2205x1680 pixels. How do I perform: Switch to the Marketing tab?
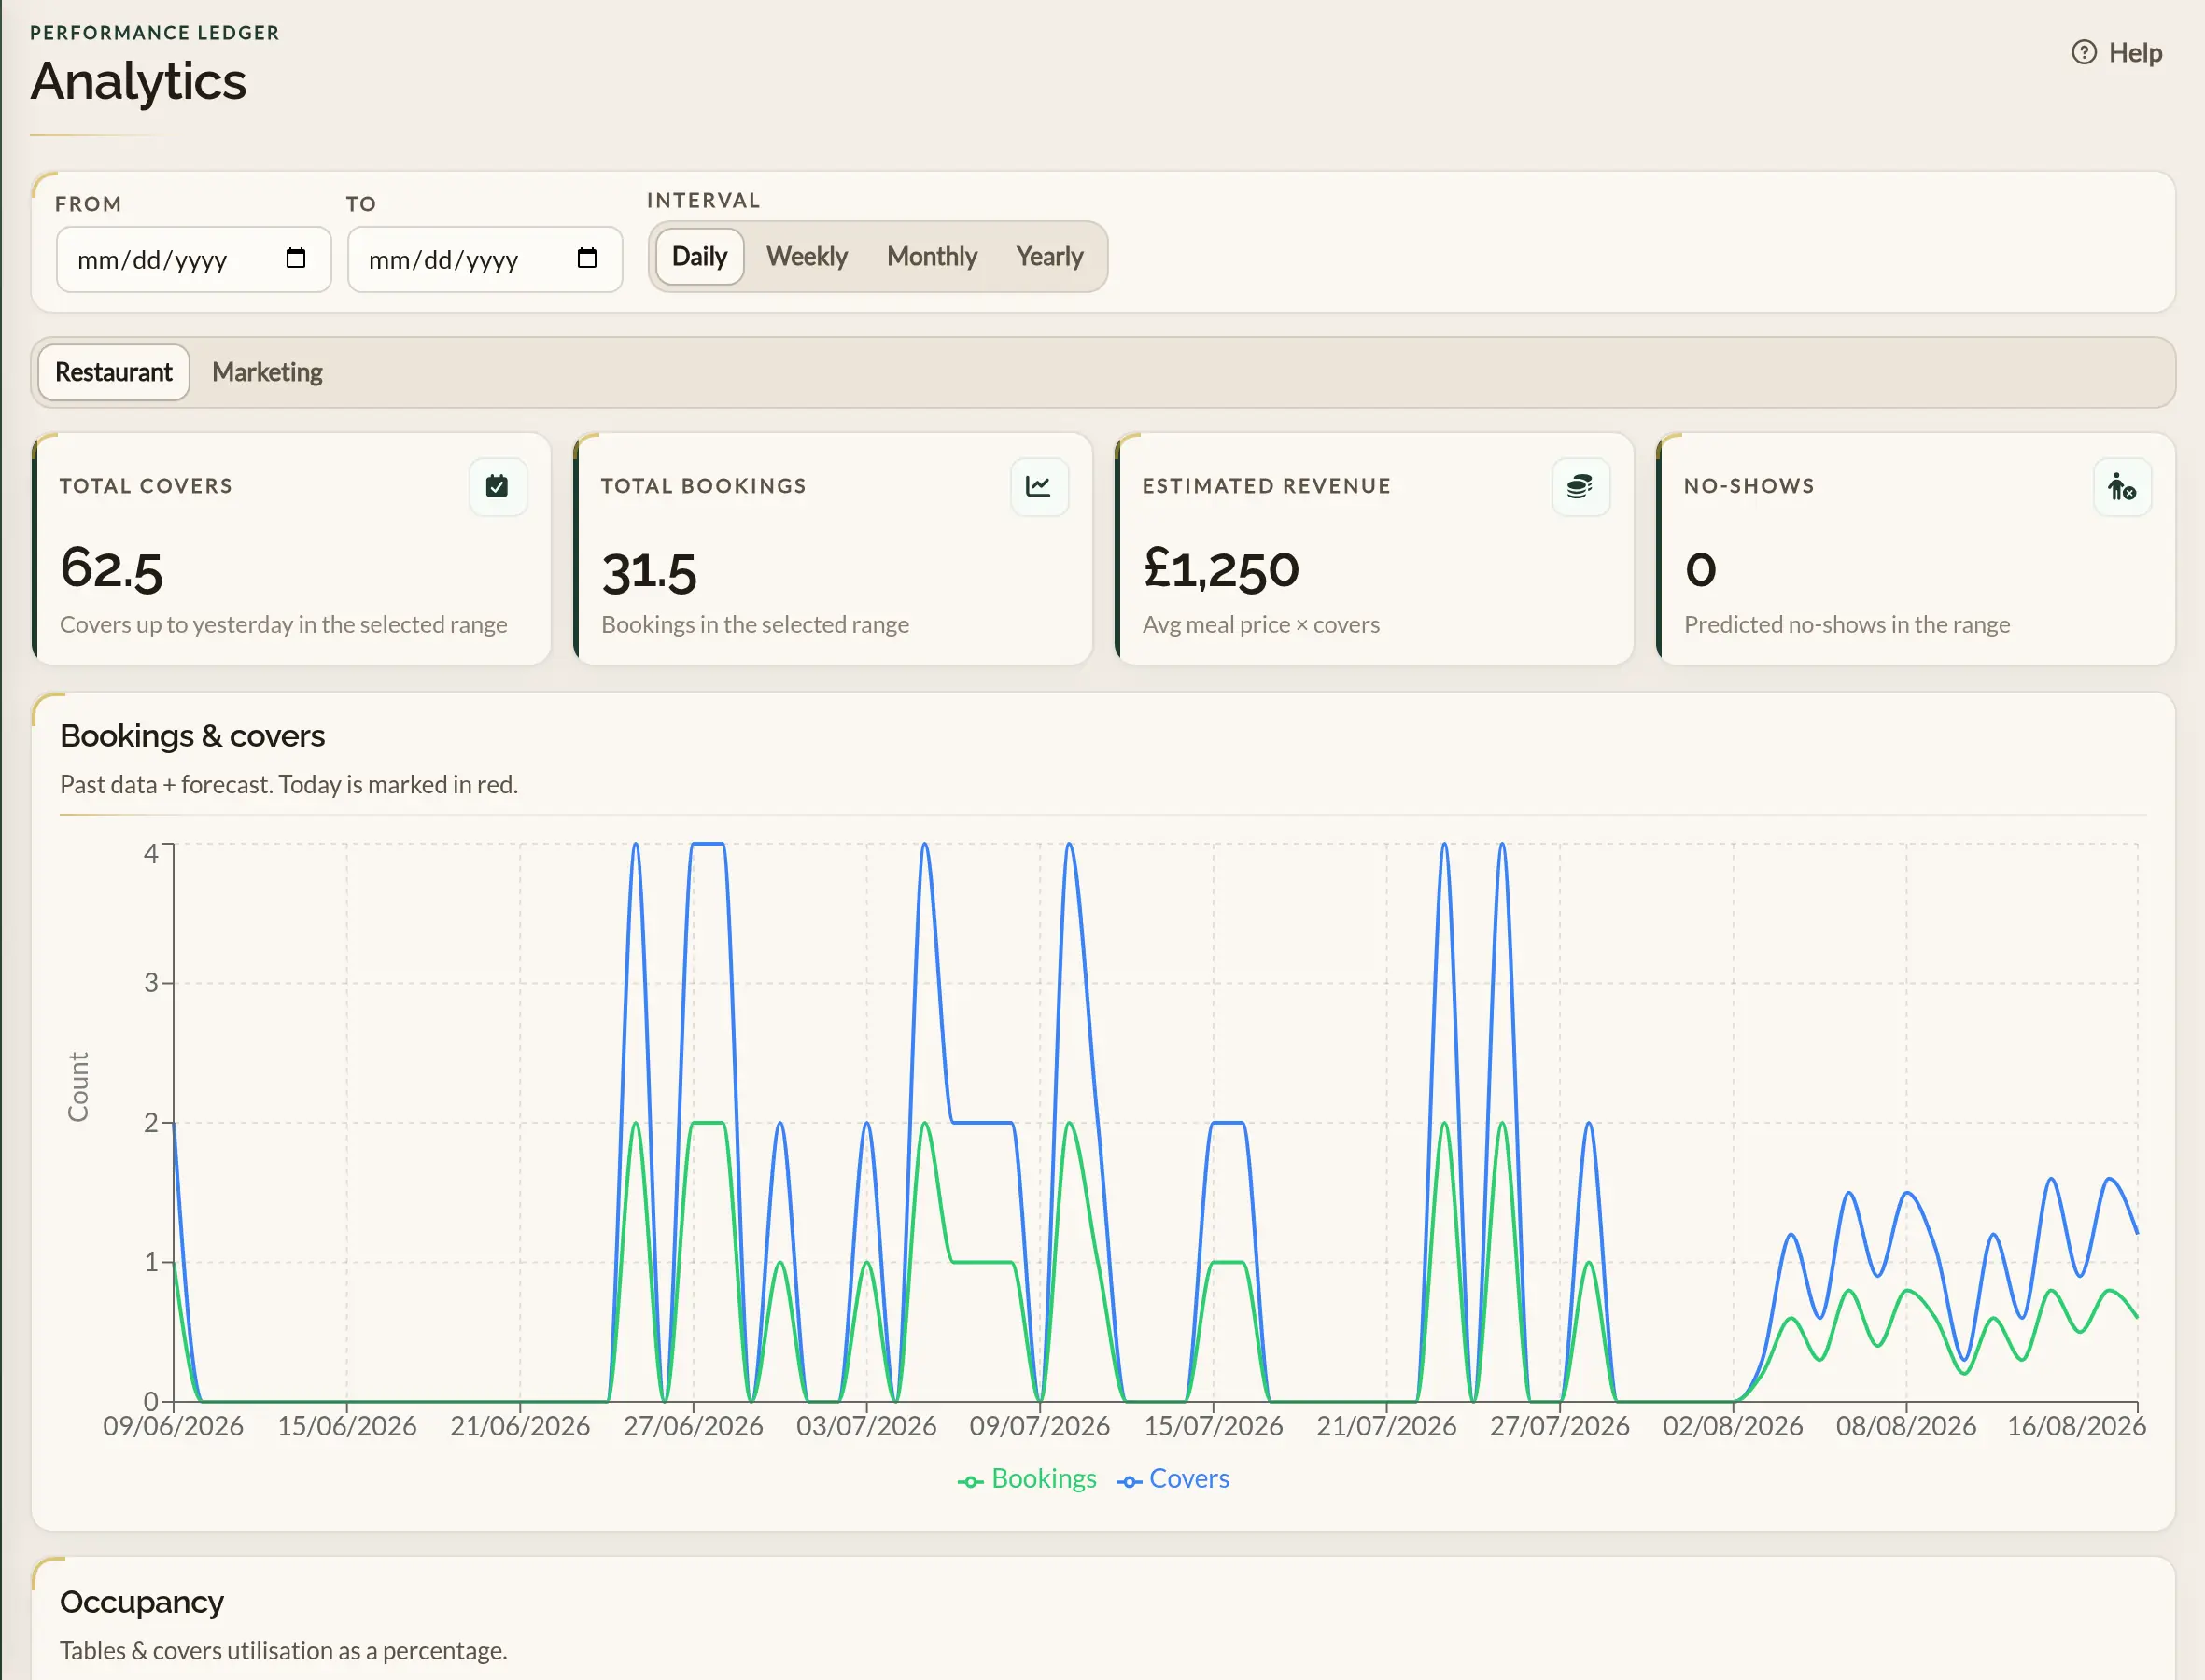pyautogui.click(x=267, y=372)
